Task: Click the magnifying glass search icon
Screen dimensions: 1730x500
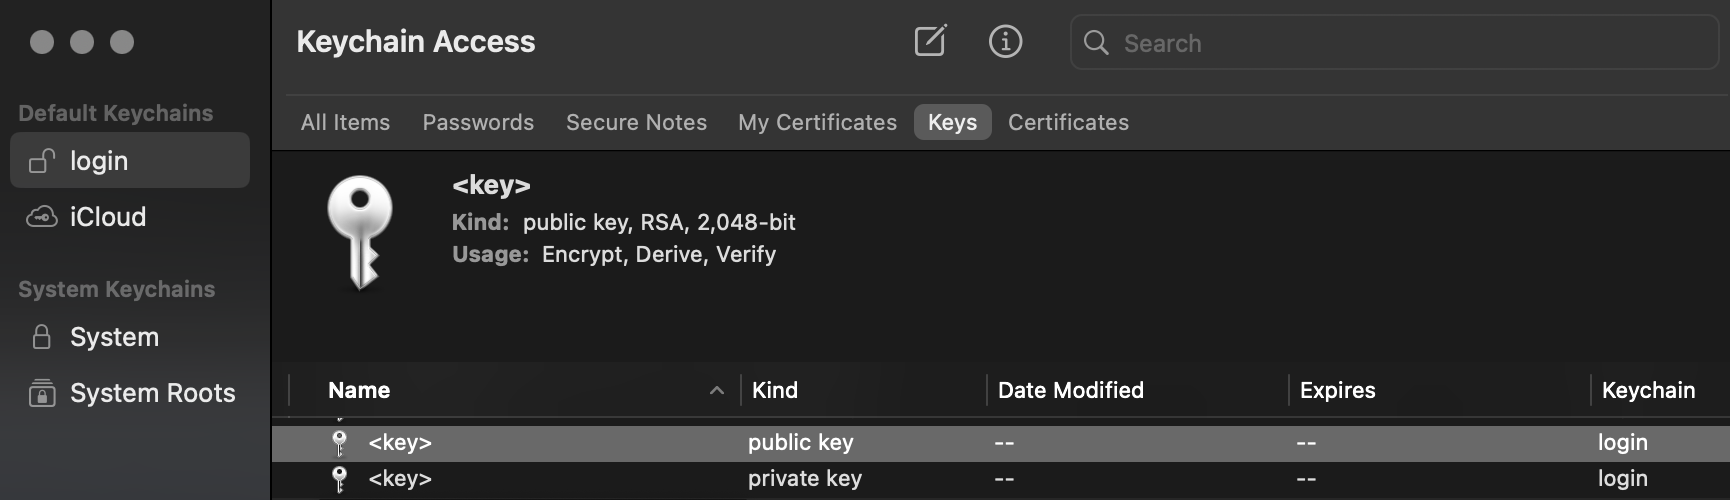Action: coord(1096,42)
